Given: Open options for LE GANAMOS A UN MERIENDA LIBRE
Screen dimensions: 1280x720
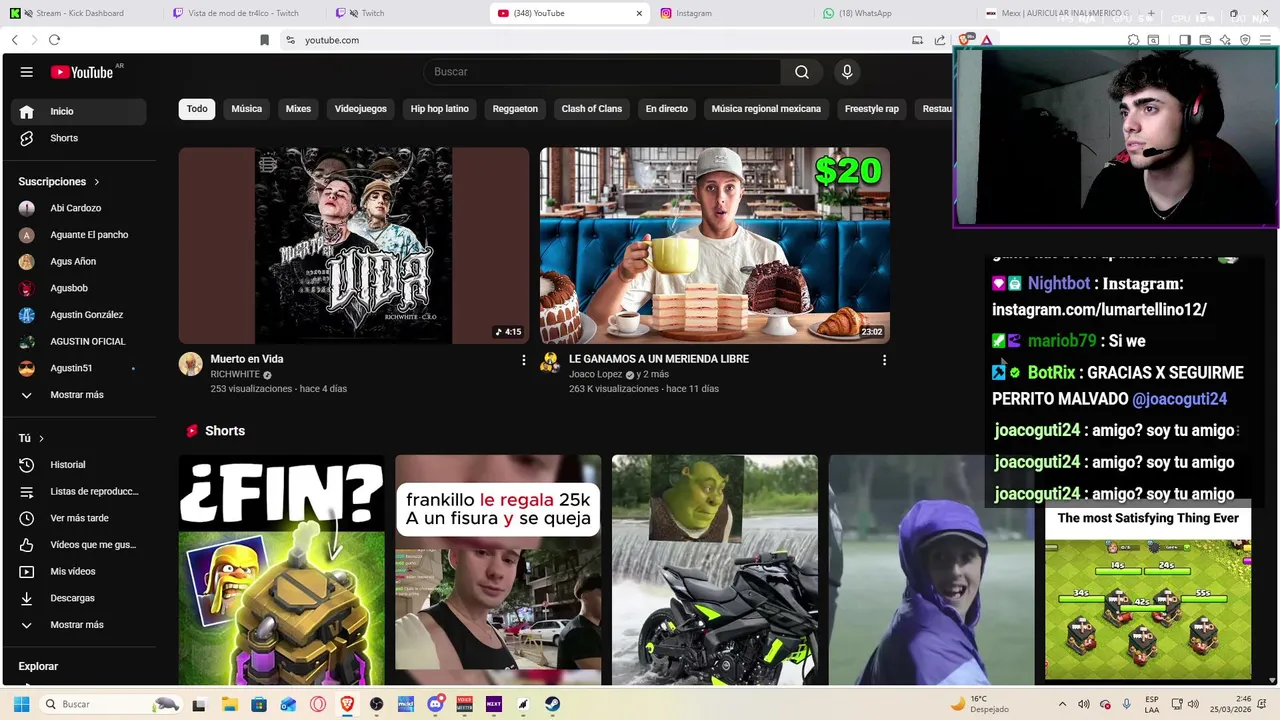Looking at the screenshot, I should coord(884,360).
